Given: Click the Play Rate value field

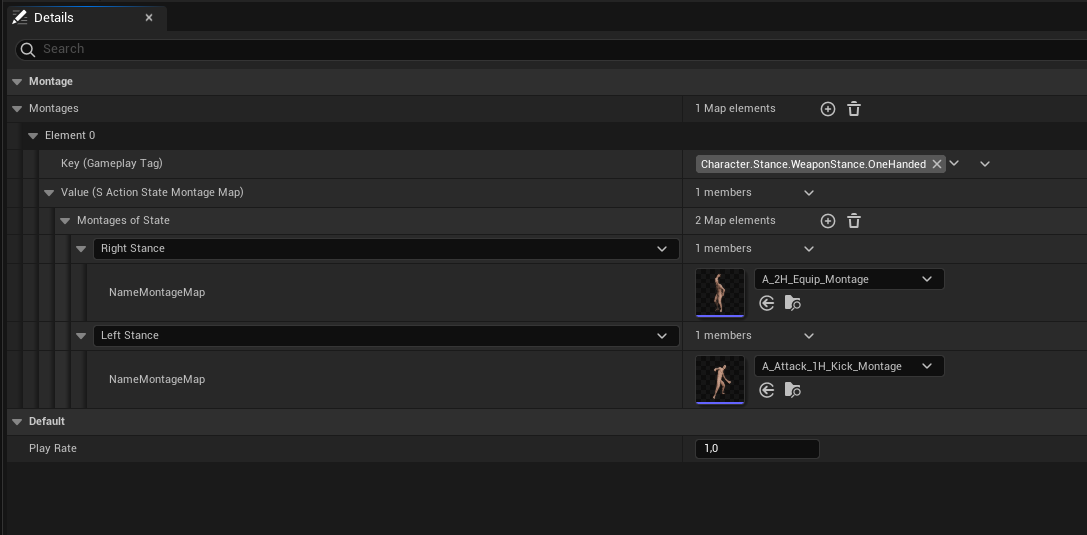Looking at the screenshot, I should 756,449.
